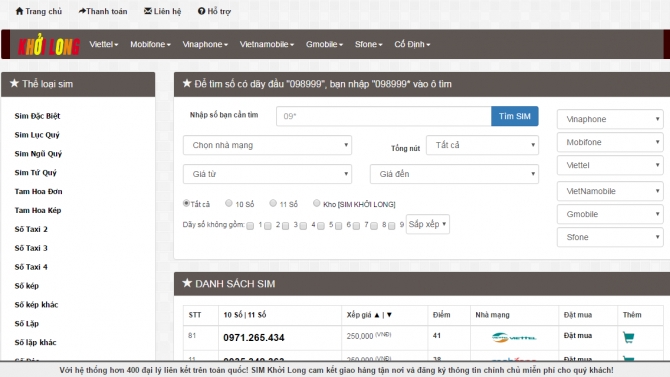
Task: Click the envelope icon beside Liên hệ
Action: tap(148, 11)
